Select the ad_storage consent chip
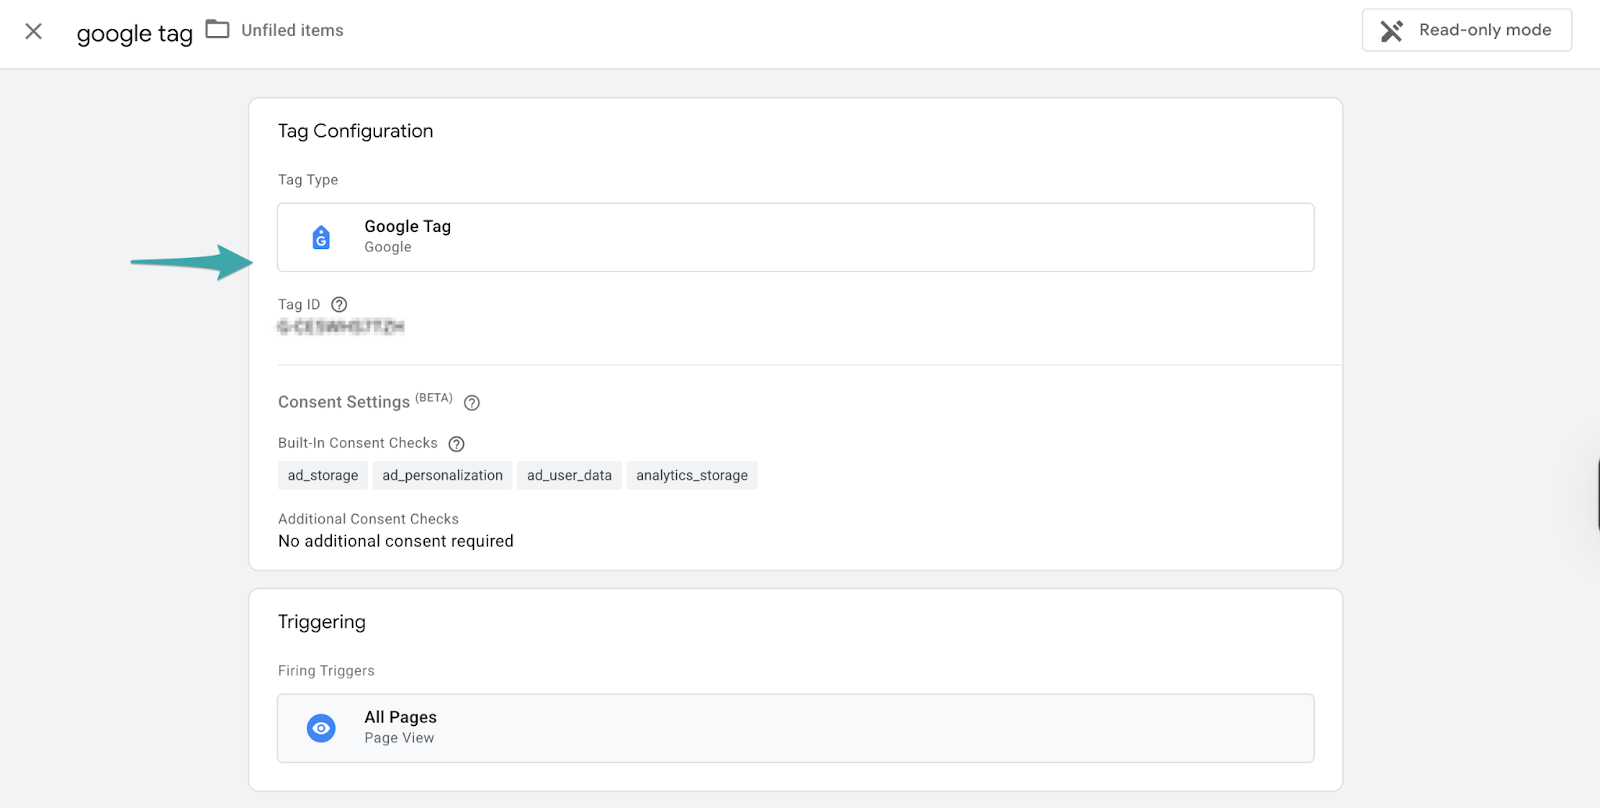1600x808 pixels. pos(322,475)
